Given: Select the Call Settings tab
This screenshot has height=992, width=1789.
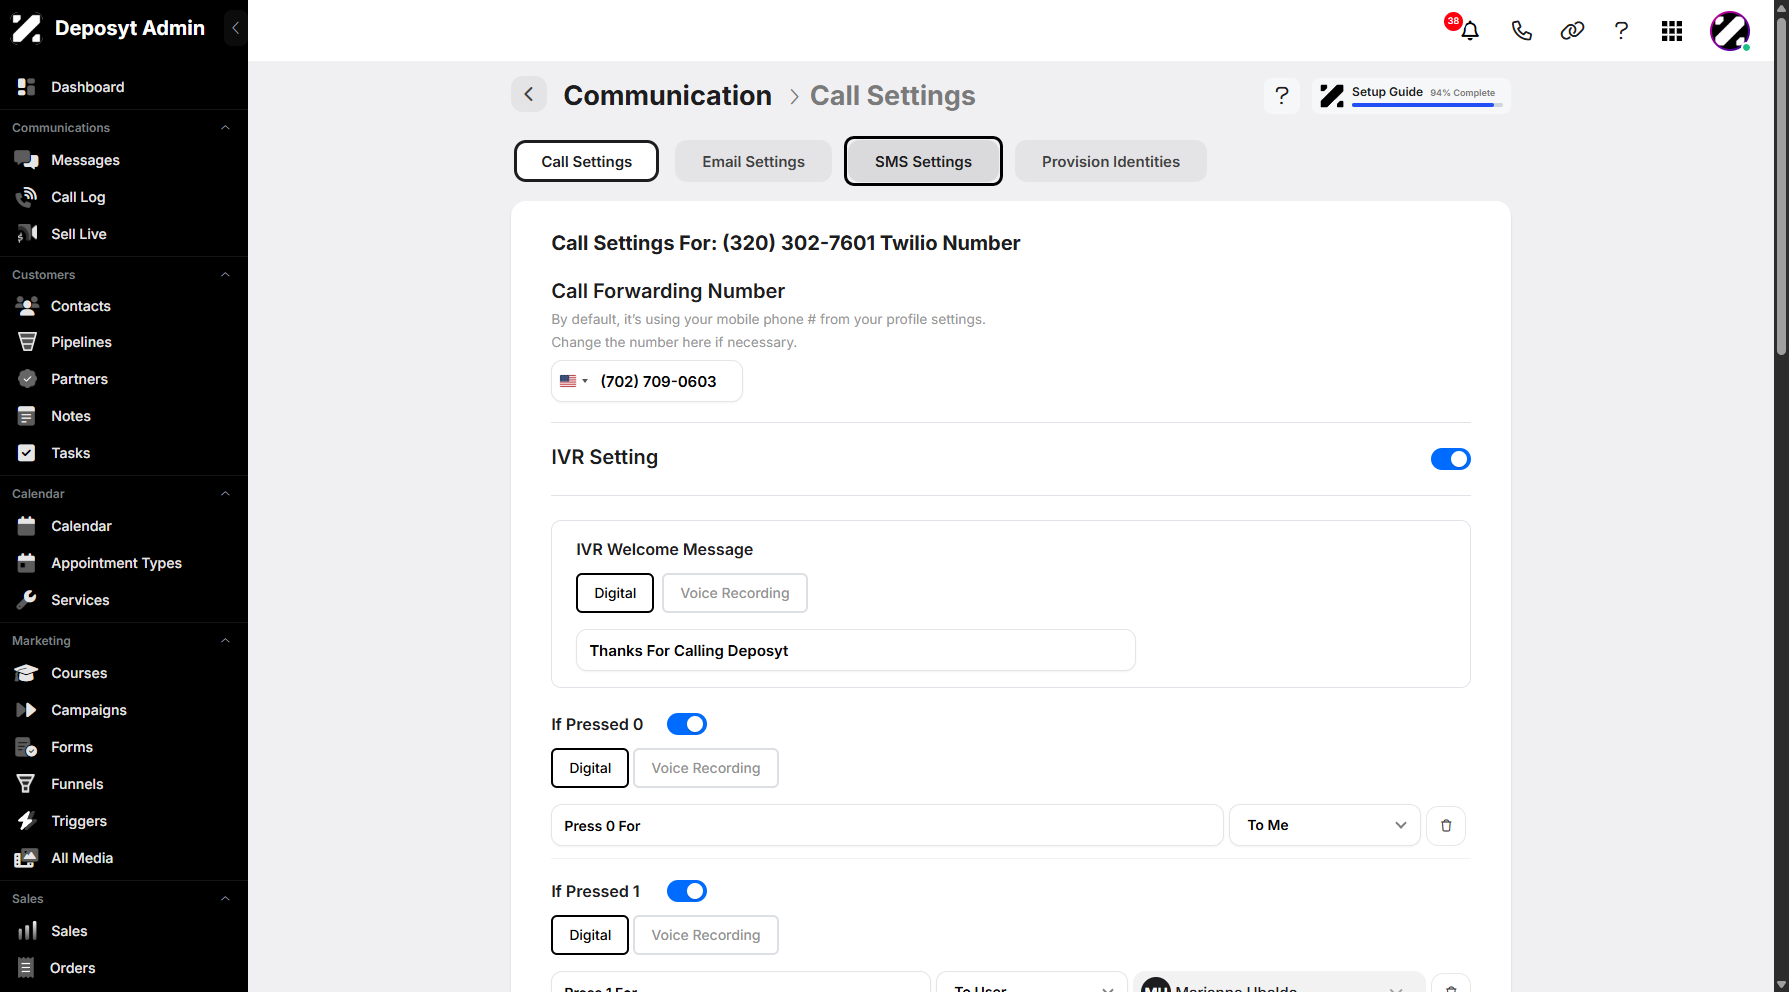Looking at the screenshot, I should click(x=586, y=161).
